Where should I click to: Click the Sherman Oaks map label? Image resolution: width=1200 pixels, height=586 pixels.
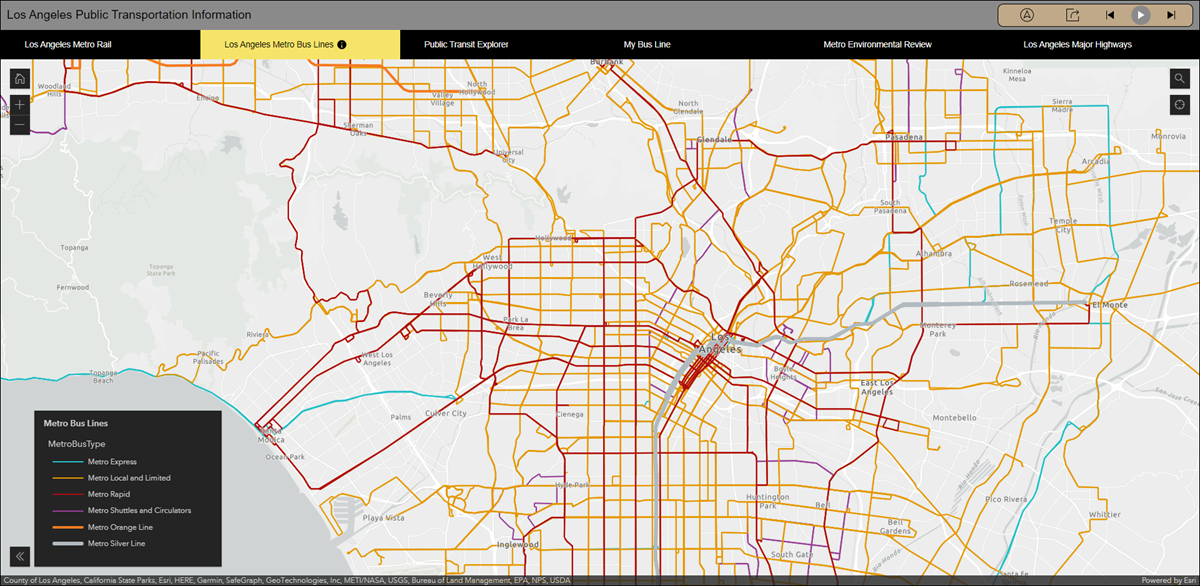(358, 130)
